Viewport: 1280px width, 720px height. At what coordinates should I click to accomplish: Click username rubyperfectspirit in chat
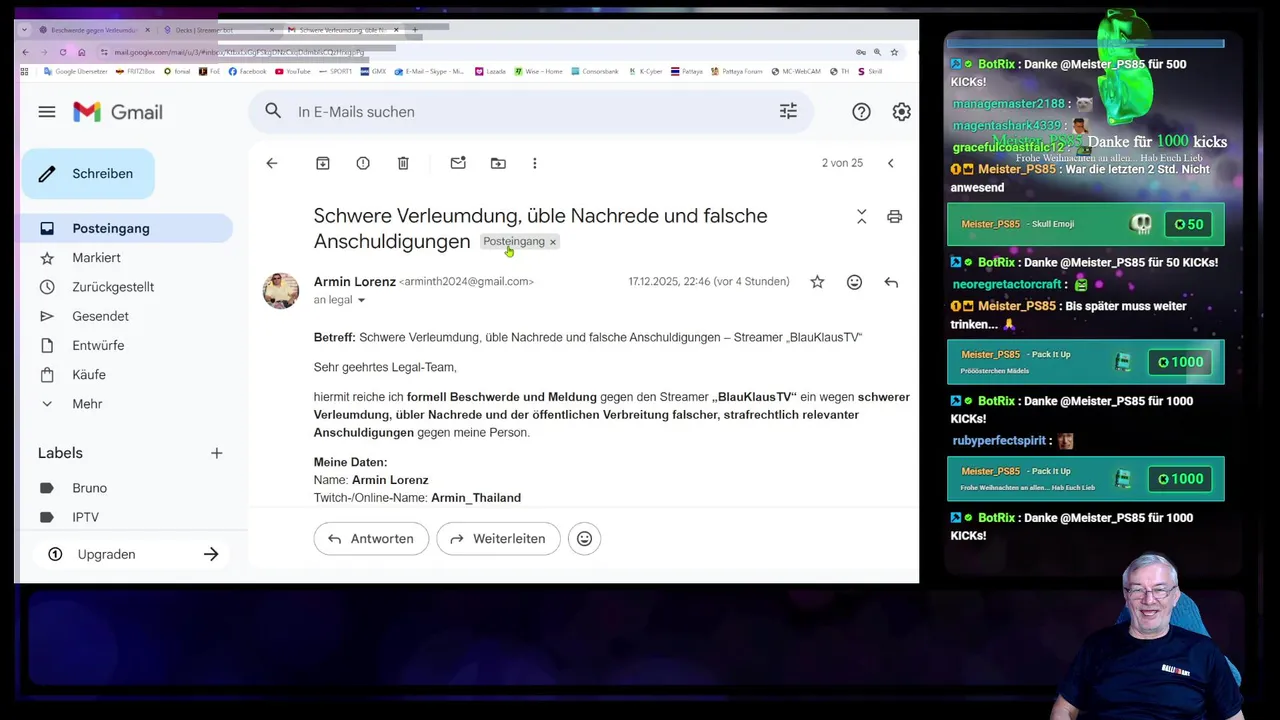[x=998, y=441]
